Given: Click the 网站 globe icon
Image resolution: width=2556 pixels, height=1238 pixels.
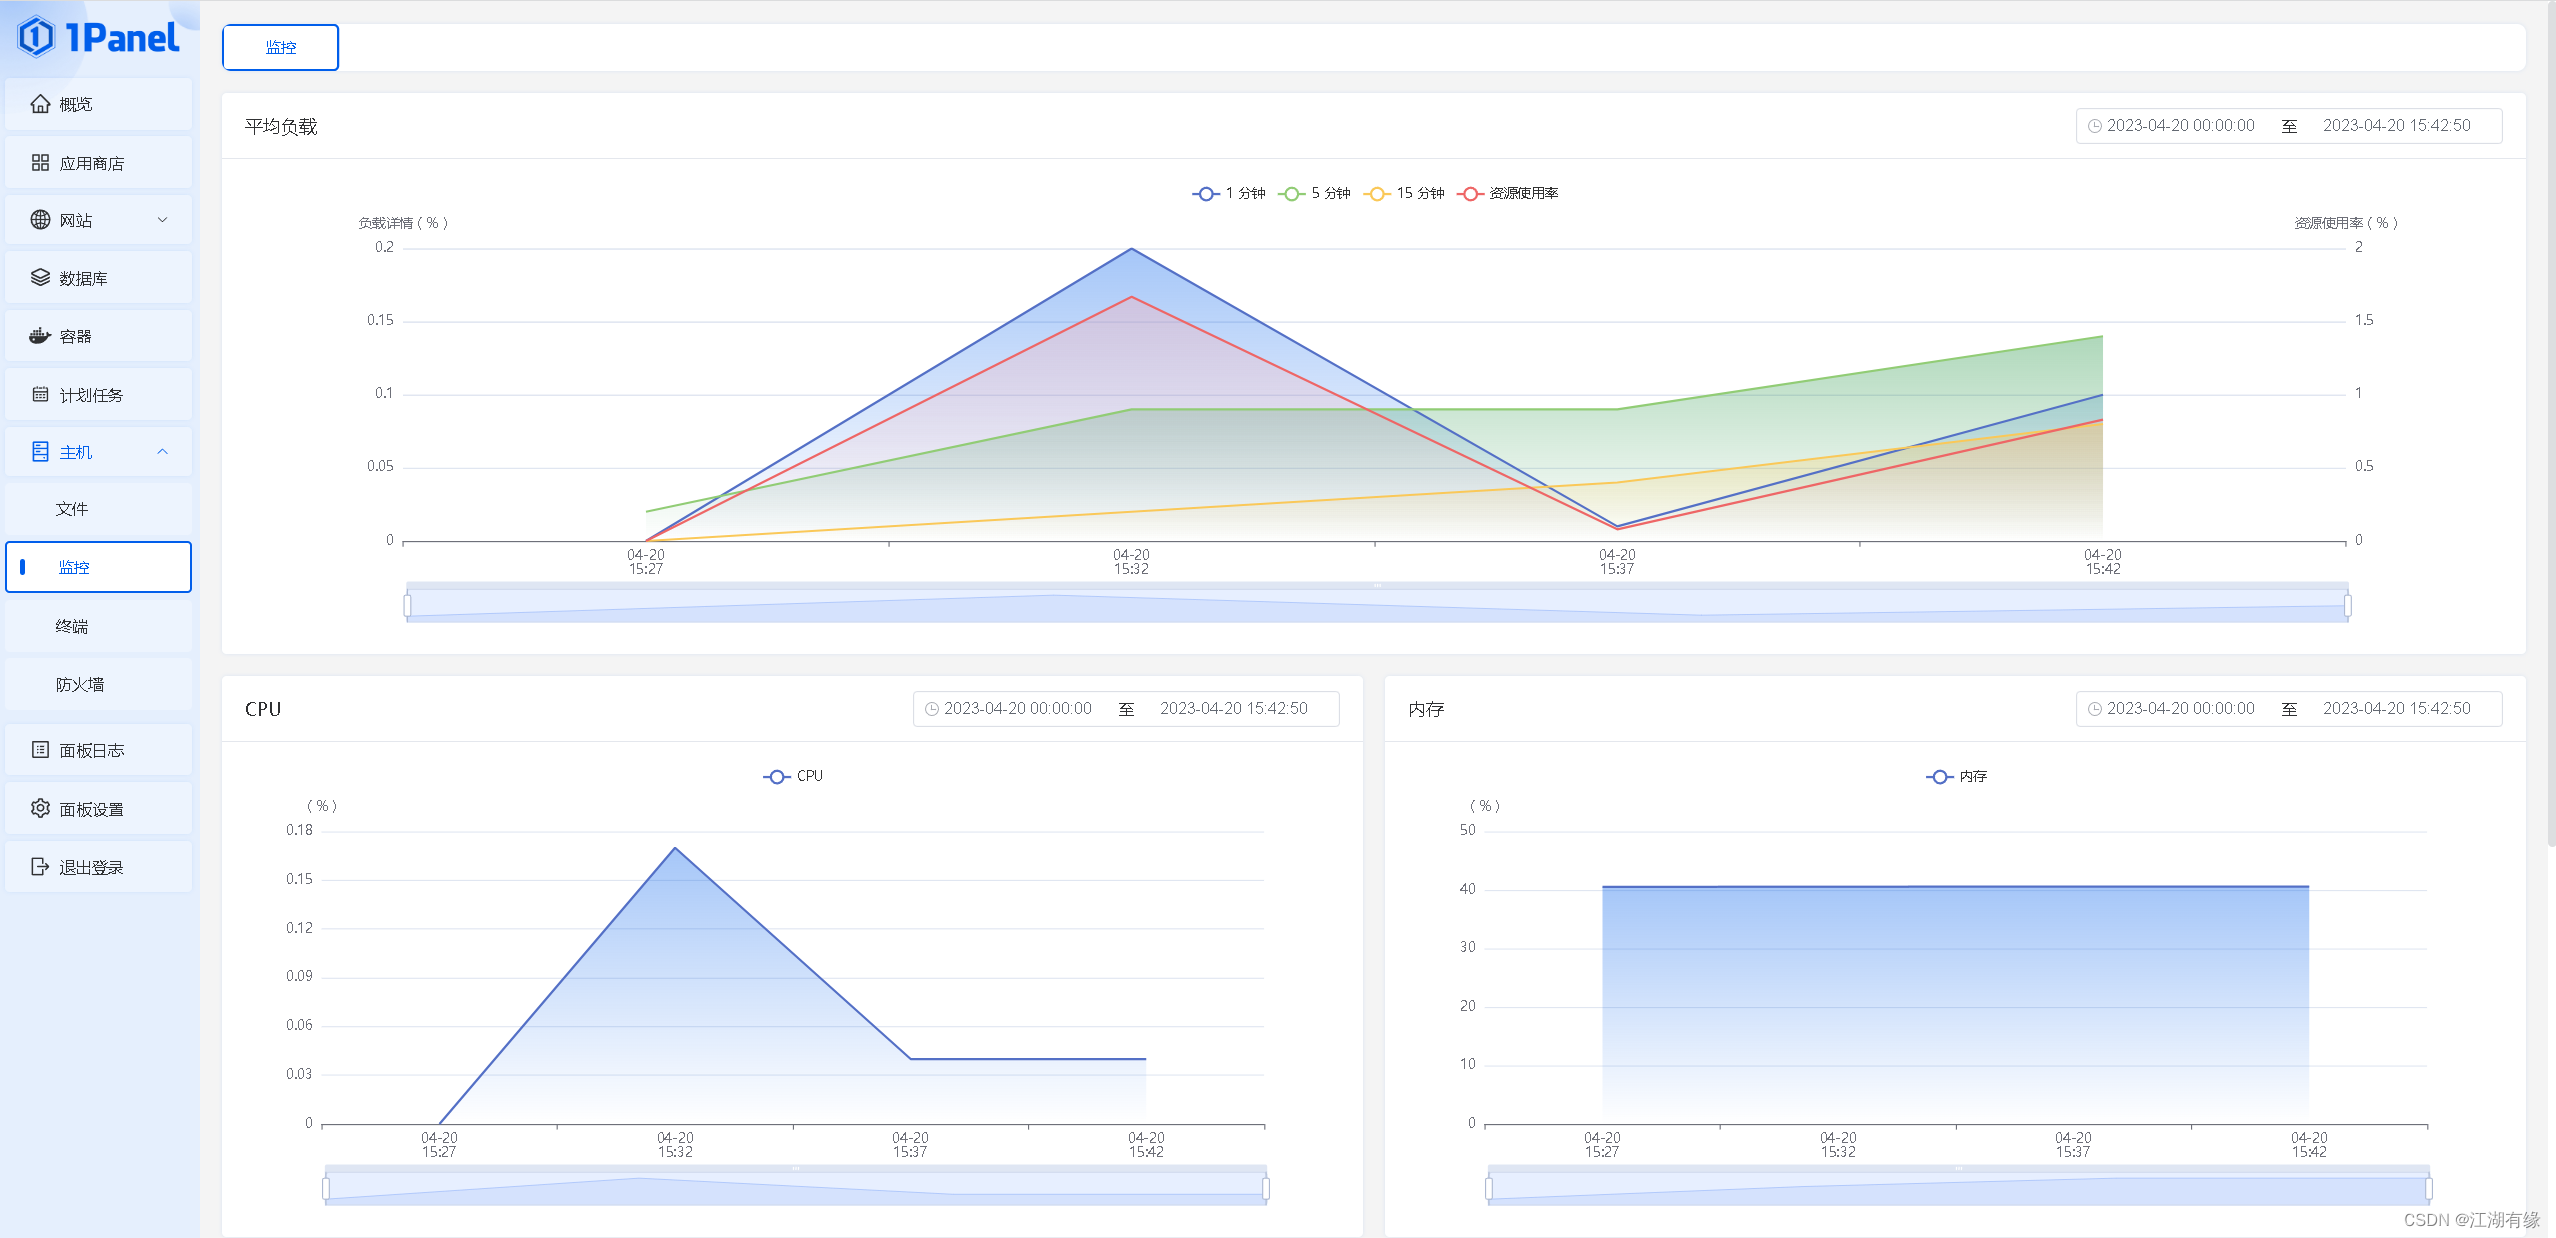Looking at the screenshot, I should (40, 220).
